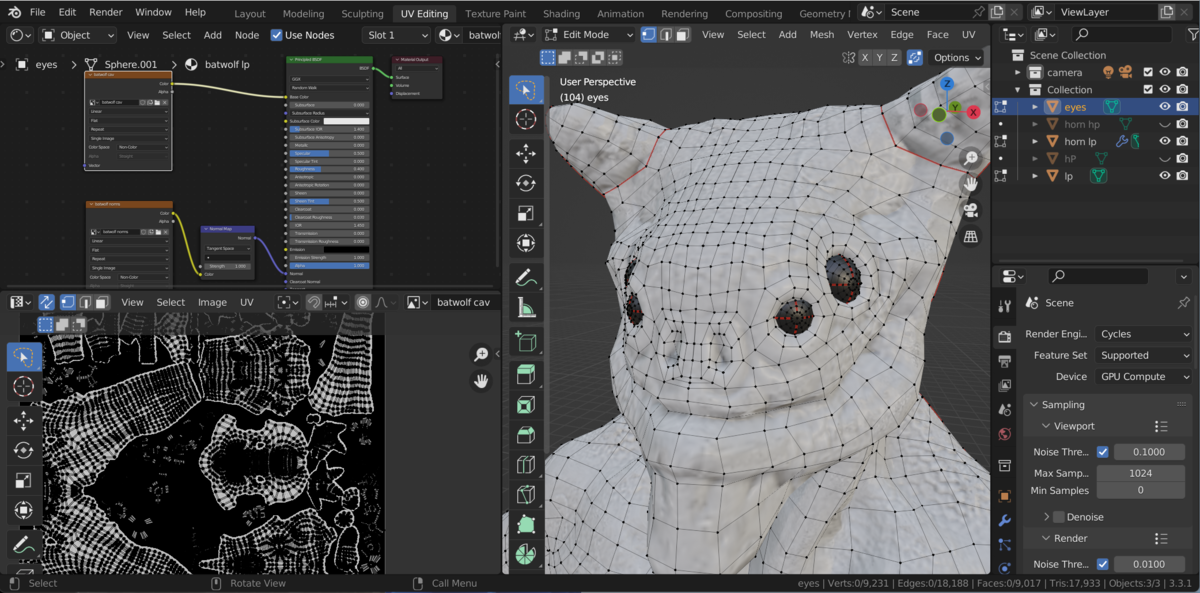Activate the 3D Cursor tool in viewport

pos(526,119)
